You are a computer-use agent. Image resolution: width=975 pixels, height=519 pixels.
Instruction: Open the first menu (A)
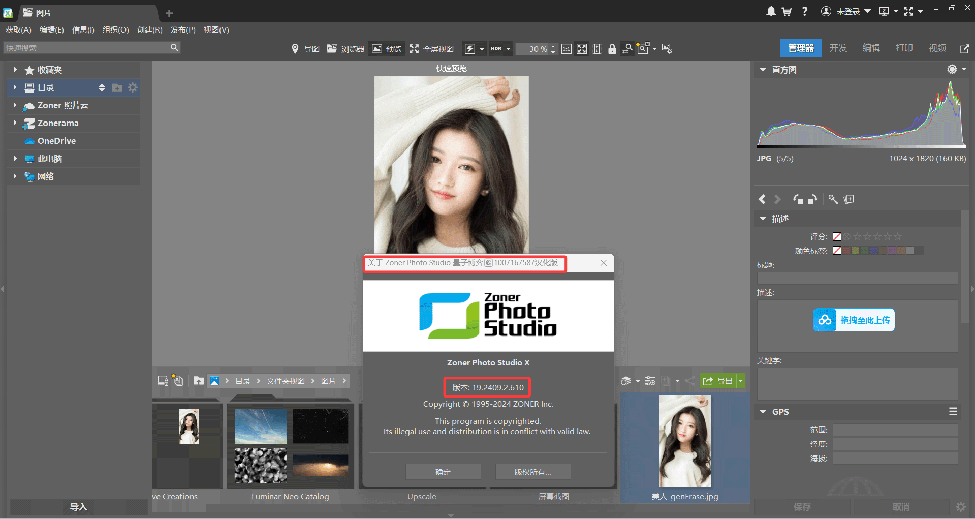click(x=19, y=30)
